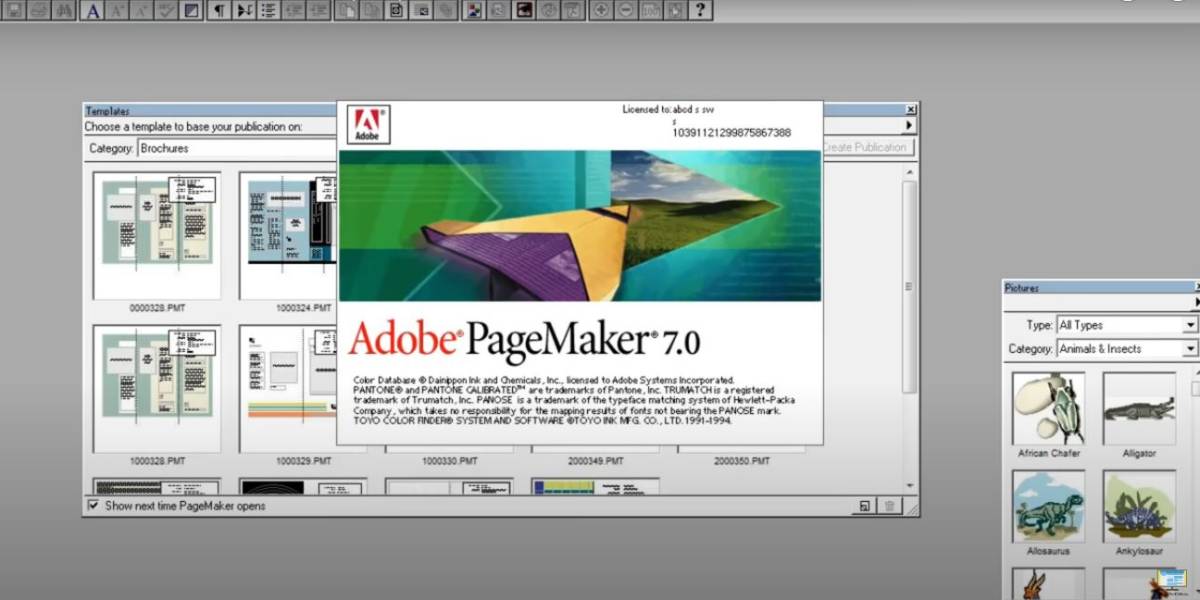The height and width of the screenshot is (600, 1200).
Task: Click the Insert Pages toolbar icon
Action: (x=345, y=11)
